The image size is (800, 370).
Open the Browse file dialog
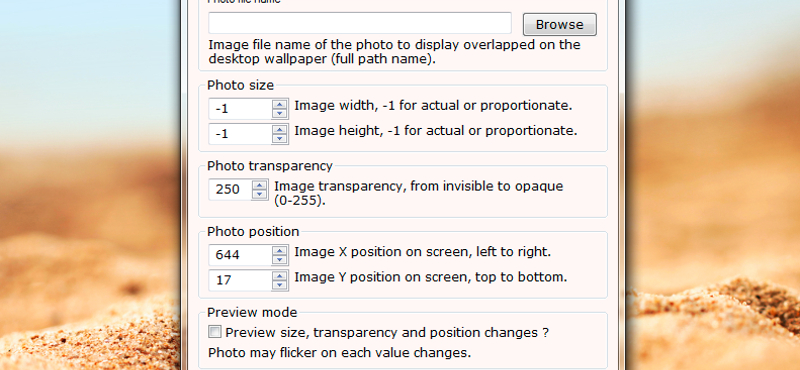560,24
